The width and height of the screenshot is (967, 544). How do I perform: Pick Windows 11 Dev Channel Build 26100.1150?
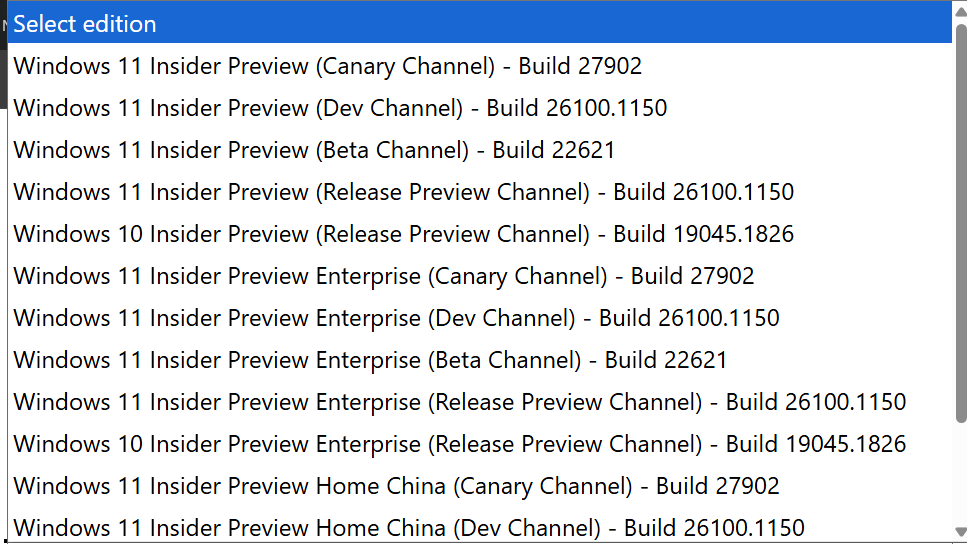(x=480, y=108)
